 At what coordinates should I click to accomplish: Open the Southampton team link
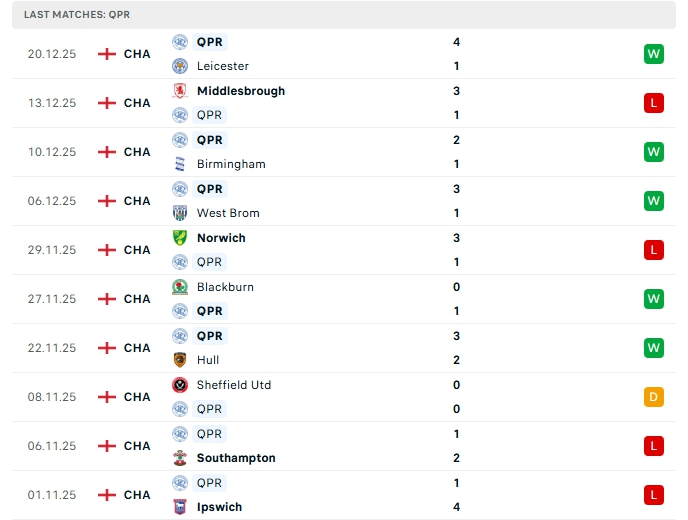[236, 458]
